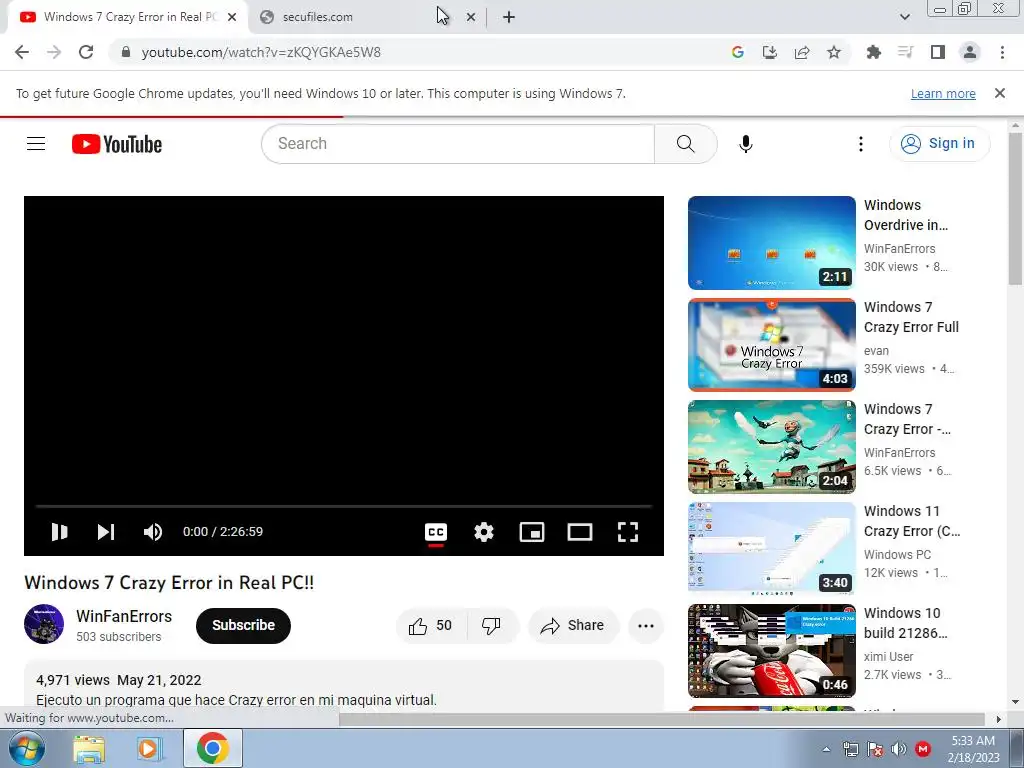
Task: Open the Windows Overdrive video thumbnail
Action: (771, 243)
